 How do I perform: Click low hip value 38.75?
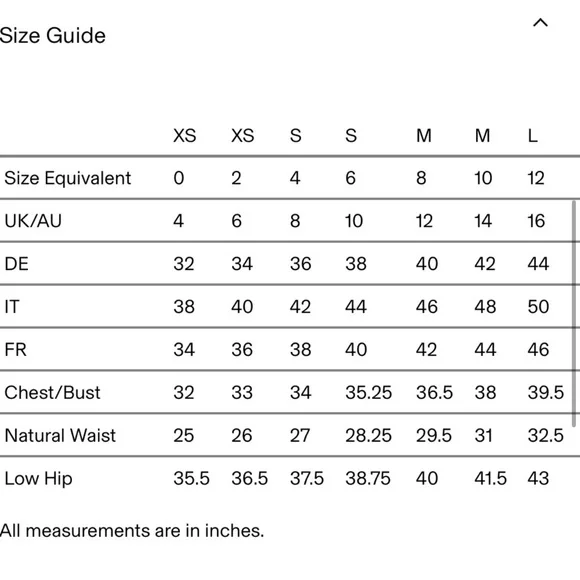(x=368, y=479)
